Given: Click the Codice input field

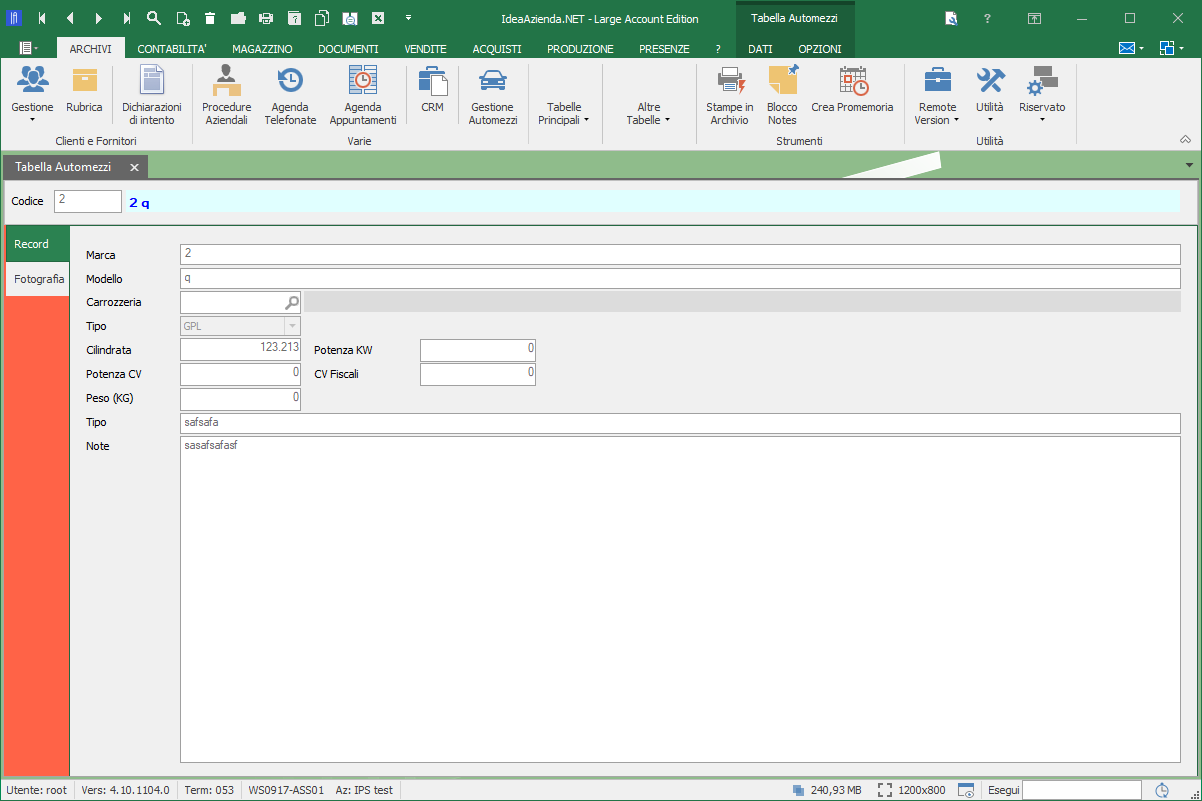Looking at the screenshot, I should click(x=88, y=201).
